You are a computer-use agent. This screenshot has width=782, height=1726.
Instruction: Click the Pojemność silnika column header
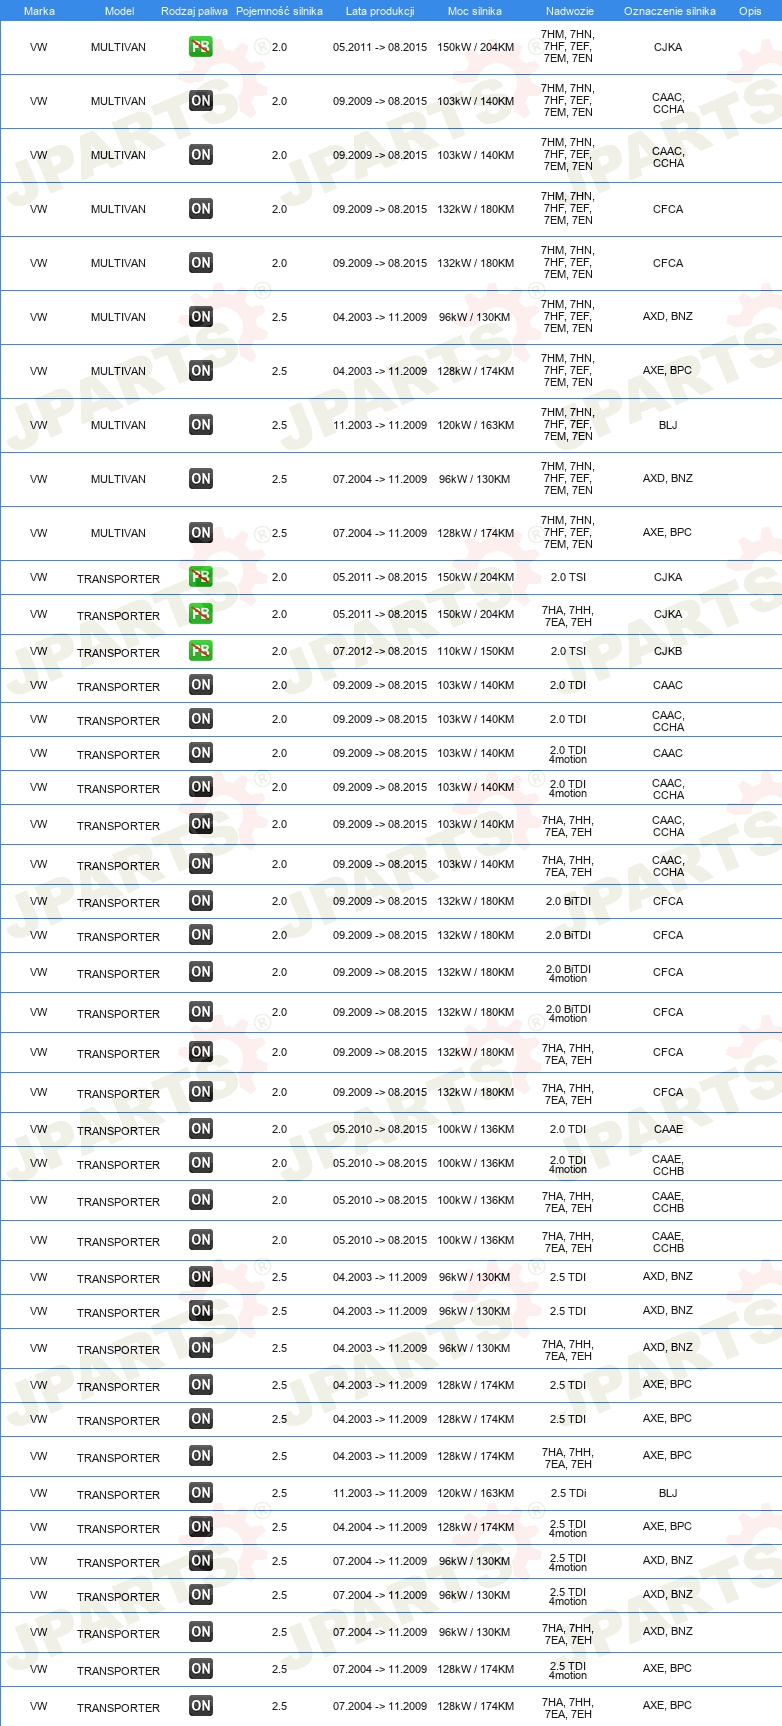pos(279,11)
